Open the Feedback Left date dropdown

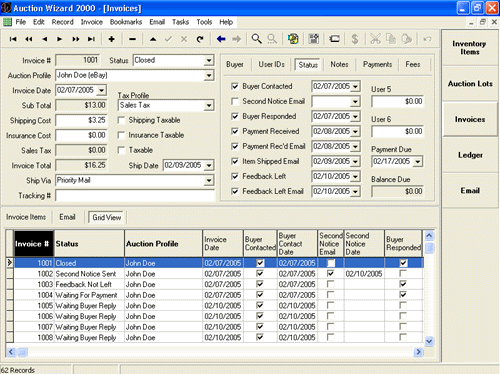click(x=356, y=177)
